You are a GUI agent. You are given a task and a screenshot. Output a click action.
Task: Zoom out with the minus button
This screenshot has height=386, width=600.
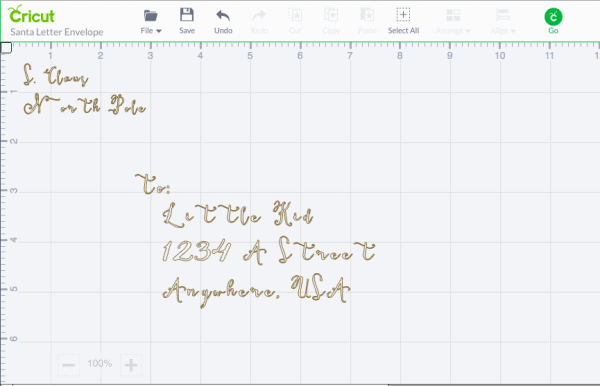point(68,365)
